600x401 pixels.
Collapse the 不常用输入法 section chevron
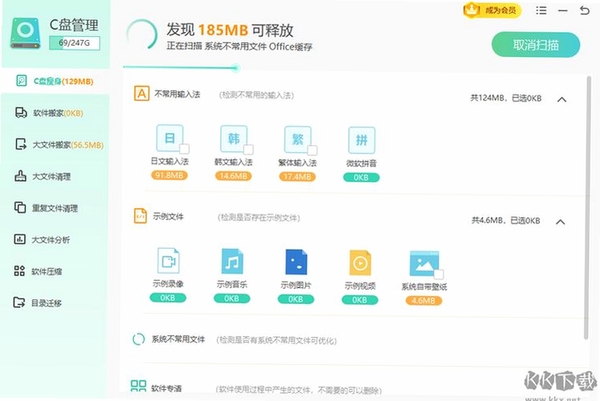562,99
